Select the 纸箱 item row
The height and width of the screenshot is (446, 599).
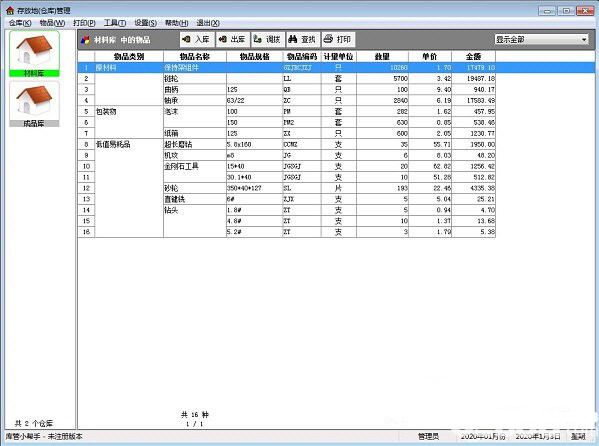[287, 133]
